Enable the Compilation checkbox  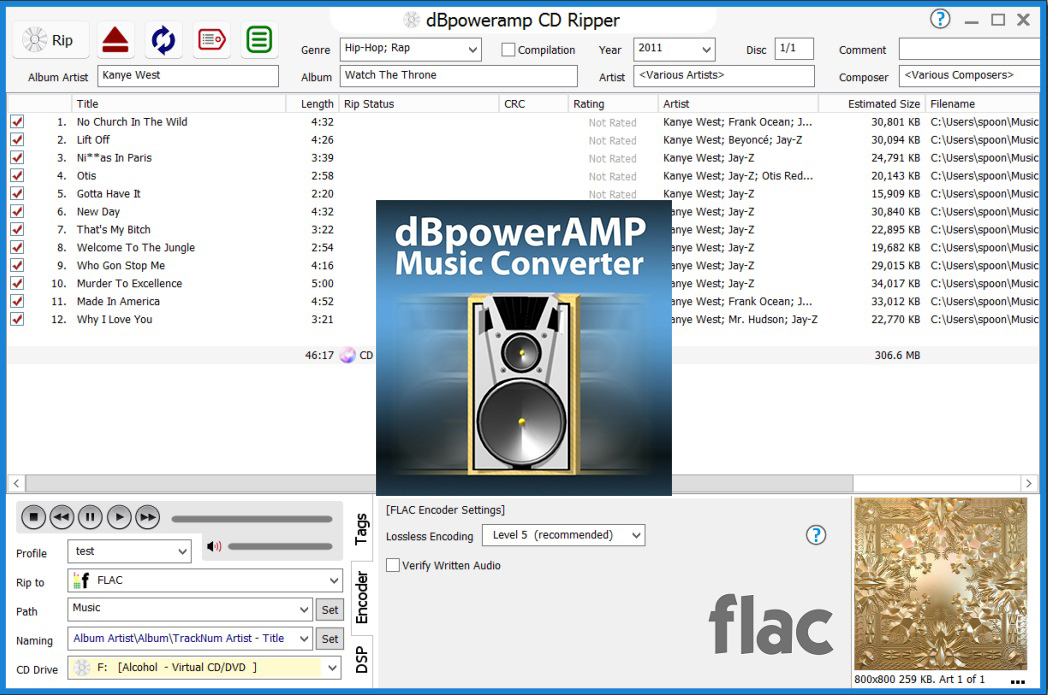click(x=508, y=49)
